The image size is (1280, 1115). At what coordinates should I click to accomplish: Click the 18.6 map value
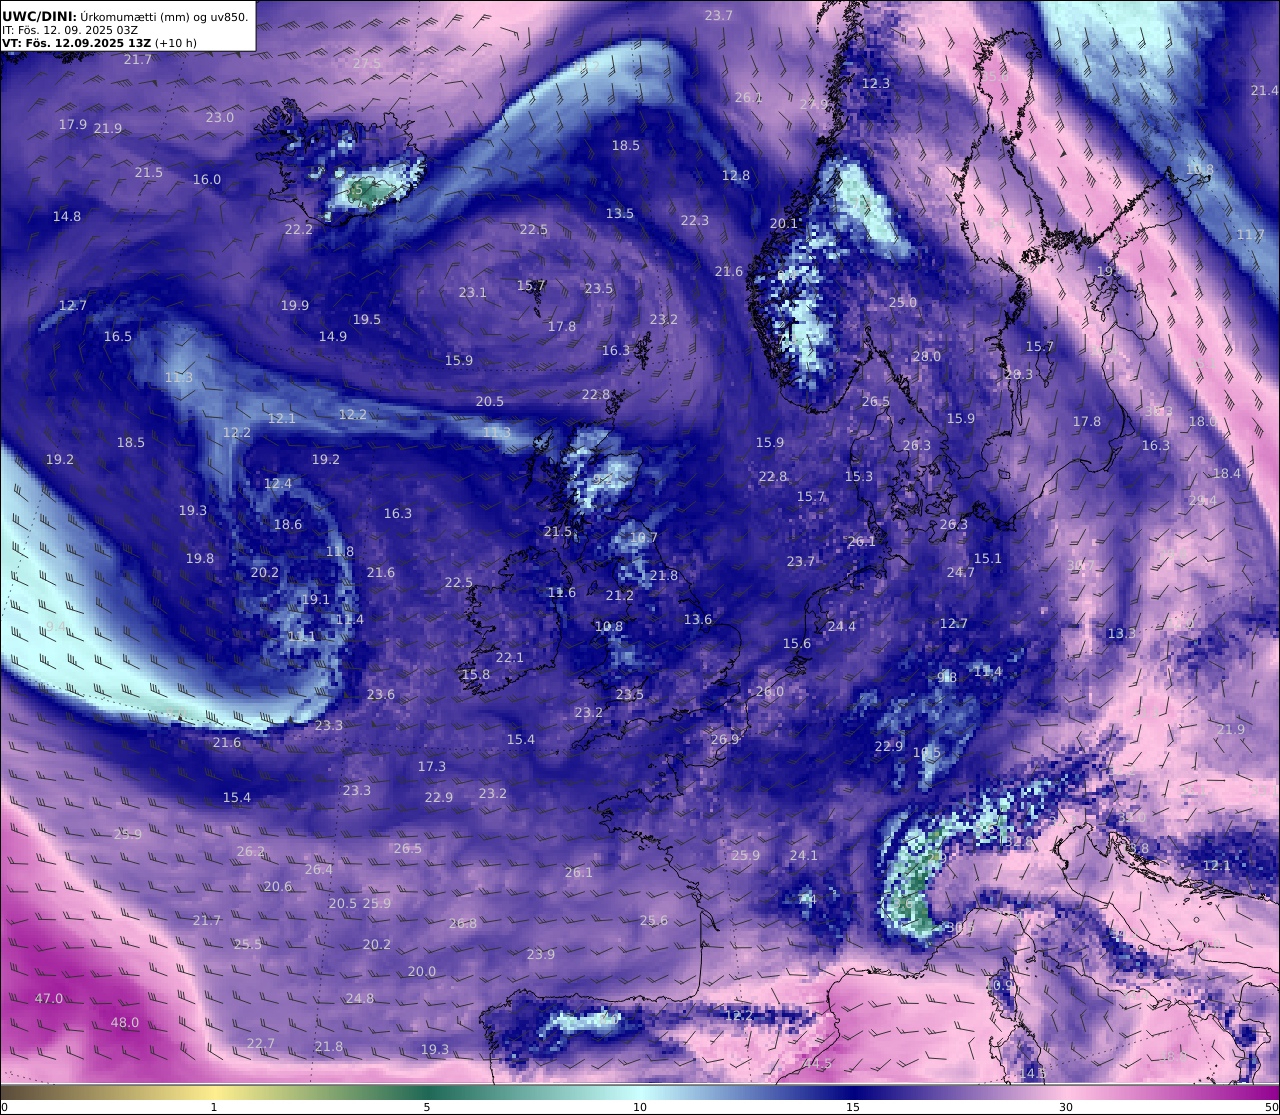point(288,525)
